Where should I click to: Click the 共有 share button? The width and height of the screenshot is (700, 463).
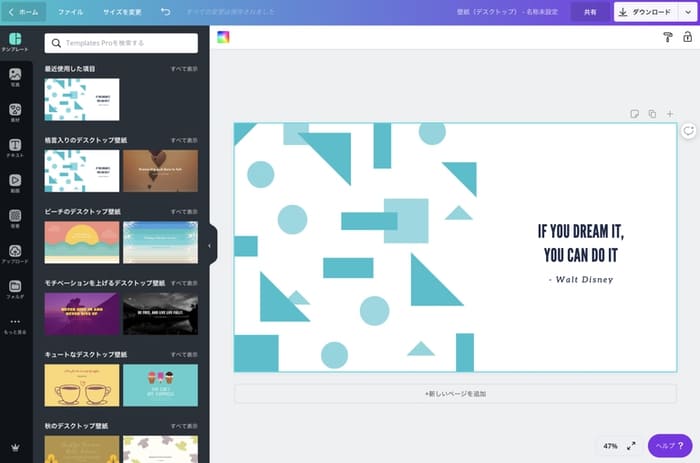(590, 12)
